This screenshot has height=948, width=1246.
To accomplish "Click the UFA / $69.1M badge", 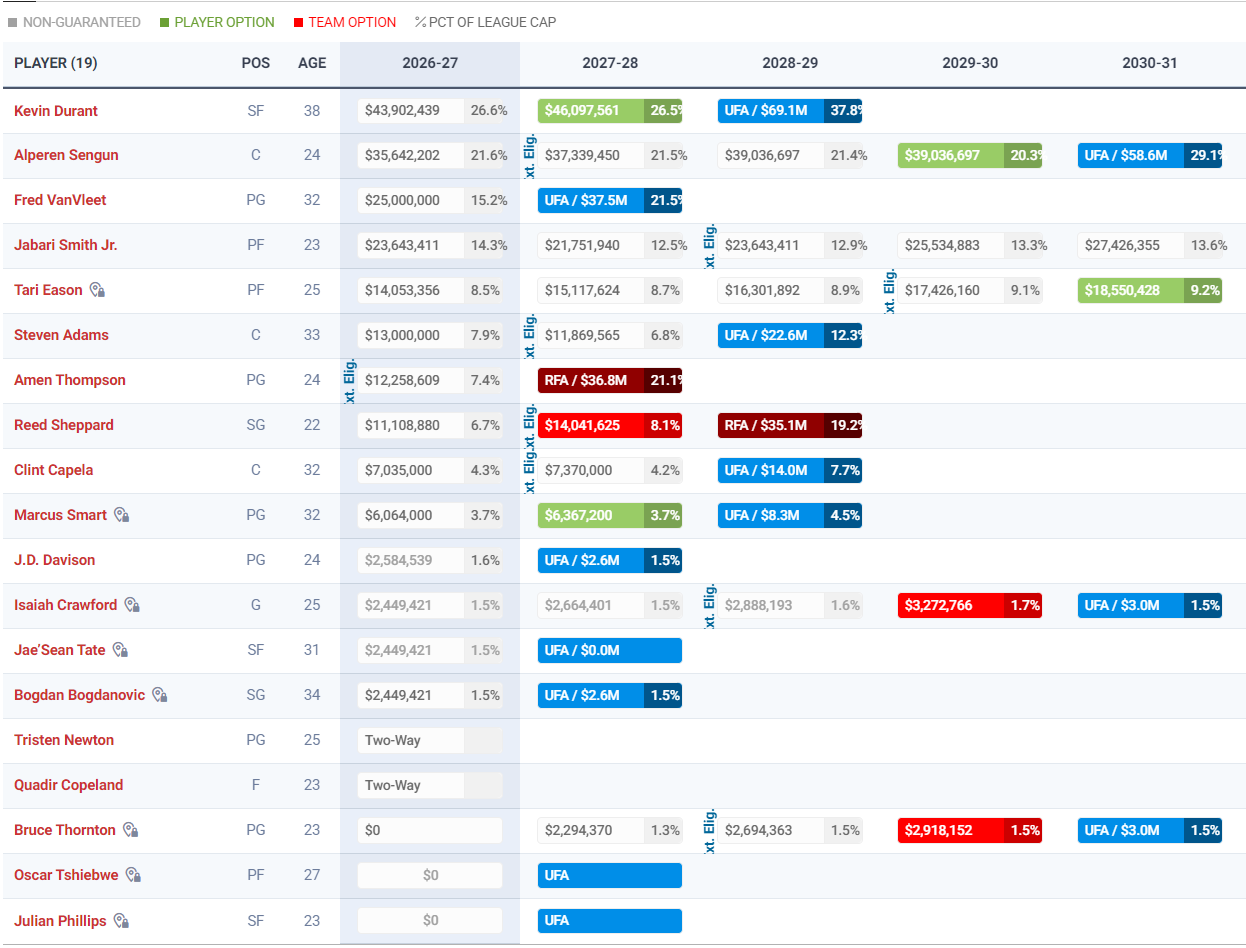I will pos(790,111).
